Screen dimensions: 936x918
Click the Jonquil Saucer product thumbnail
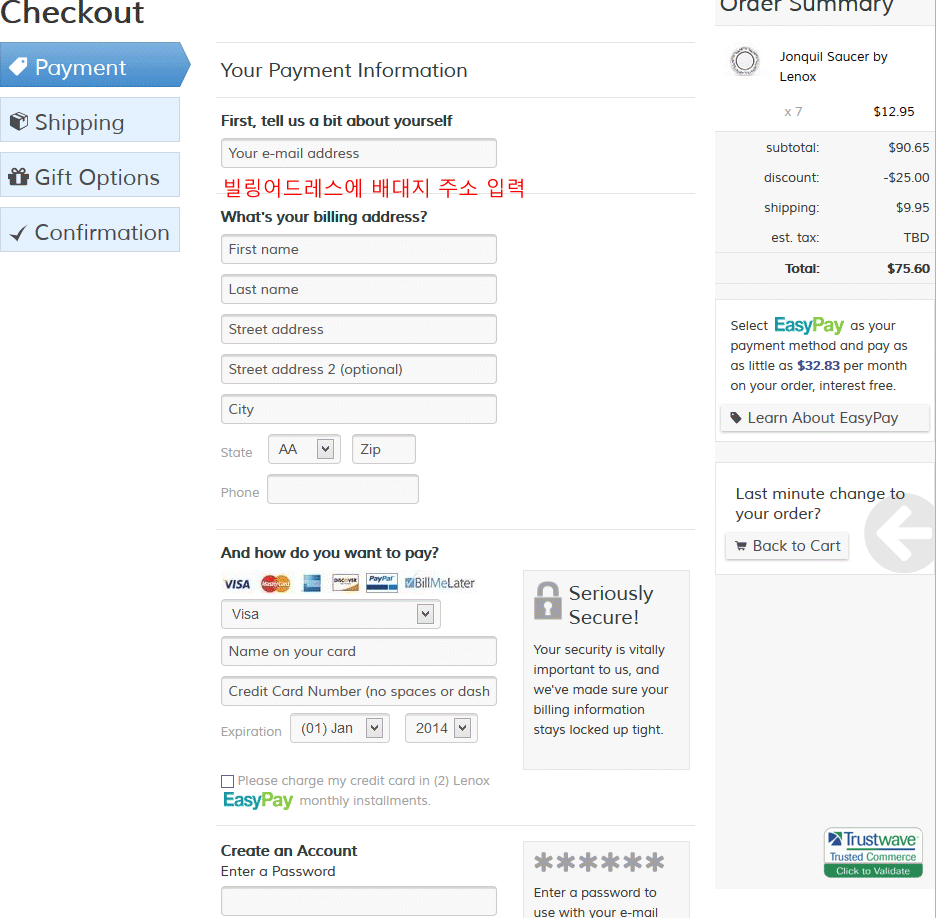tap(744, 62)
